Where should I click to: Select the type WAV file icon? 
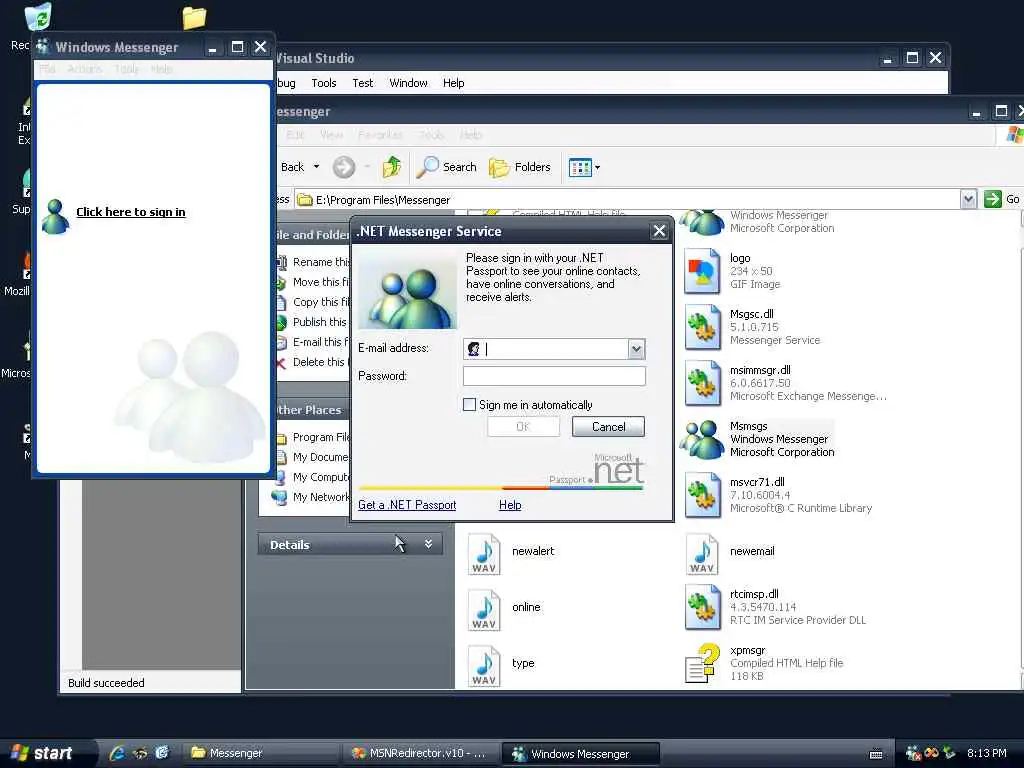tap(484, 666)
